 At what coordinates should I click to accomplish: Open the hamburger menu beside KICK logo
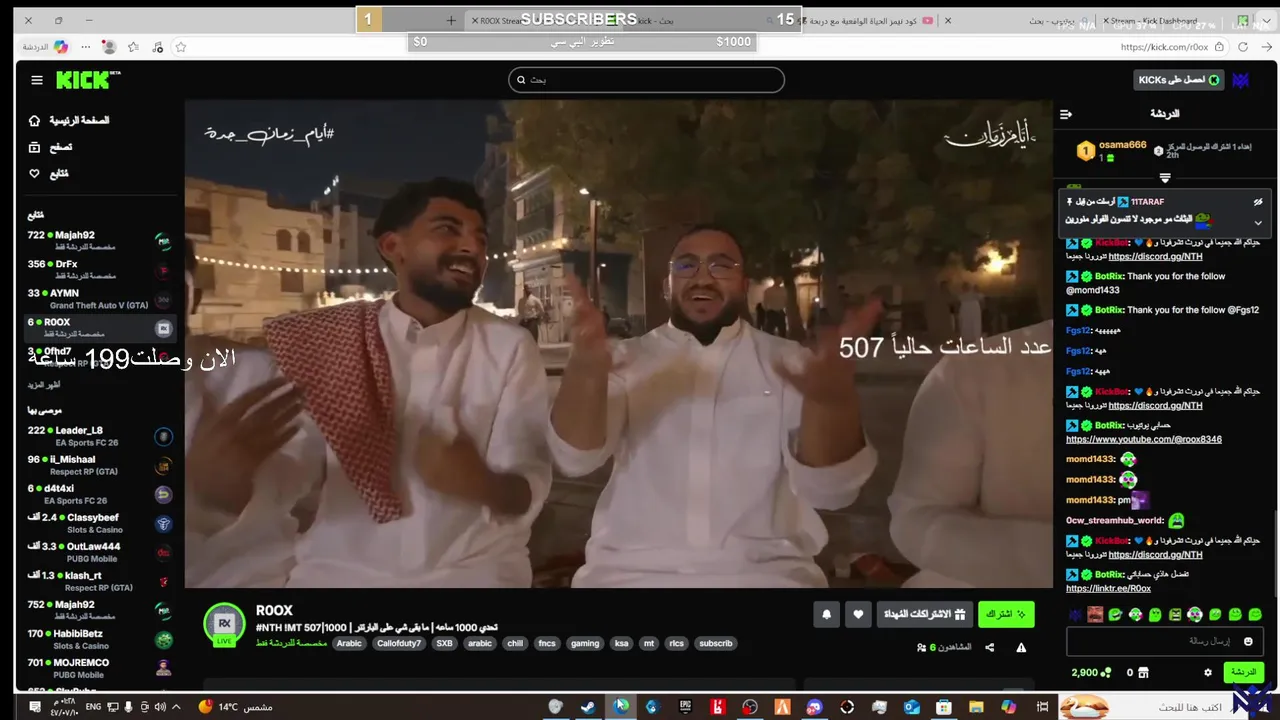tap(37, 80)
